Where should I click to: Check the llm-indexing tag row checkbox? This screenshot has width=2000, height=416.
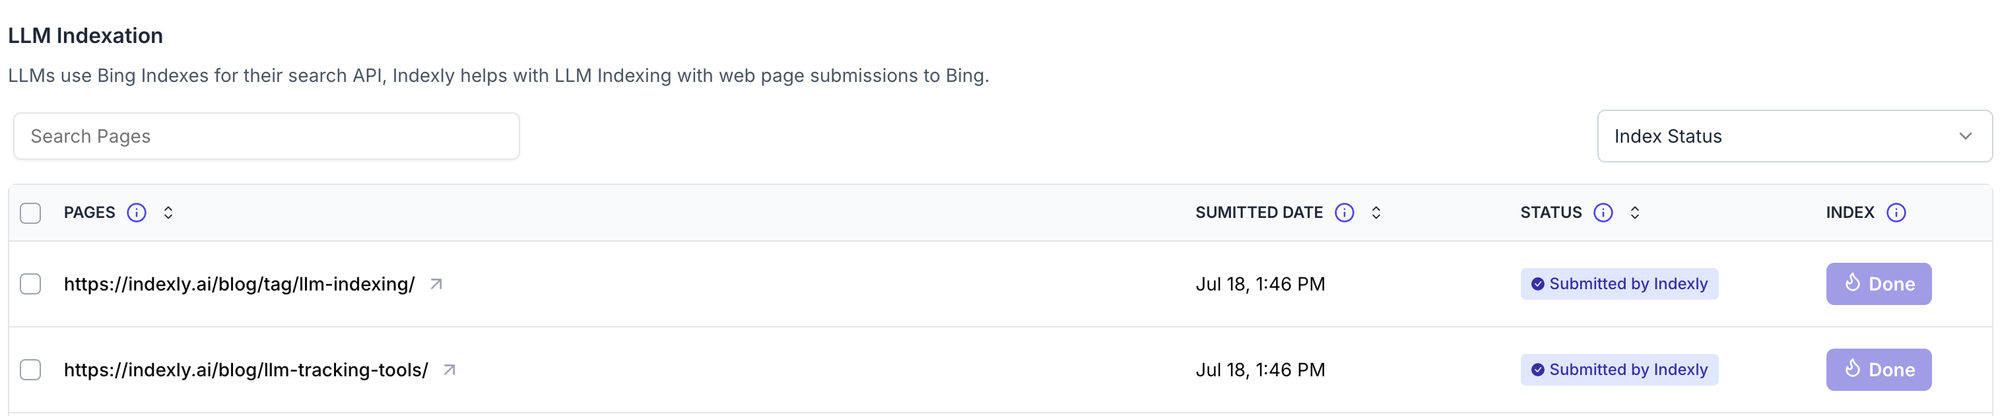(31, 284)
